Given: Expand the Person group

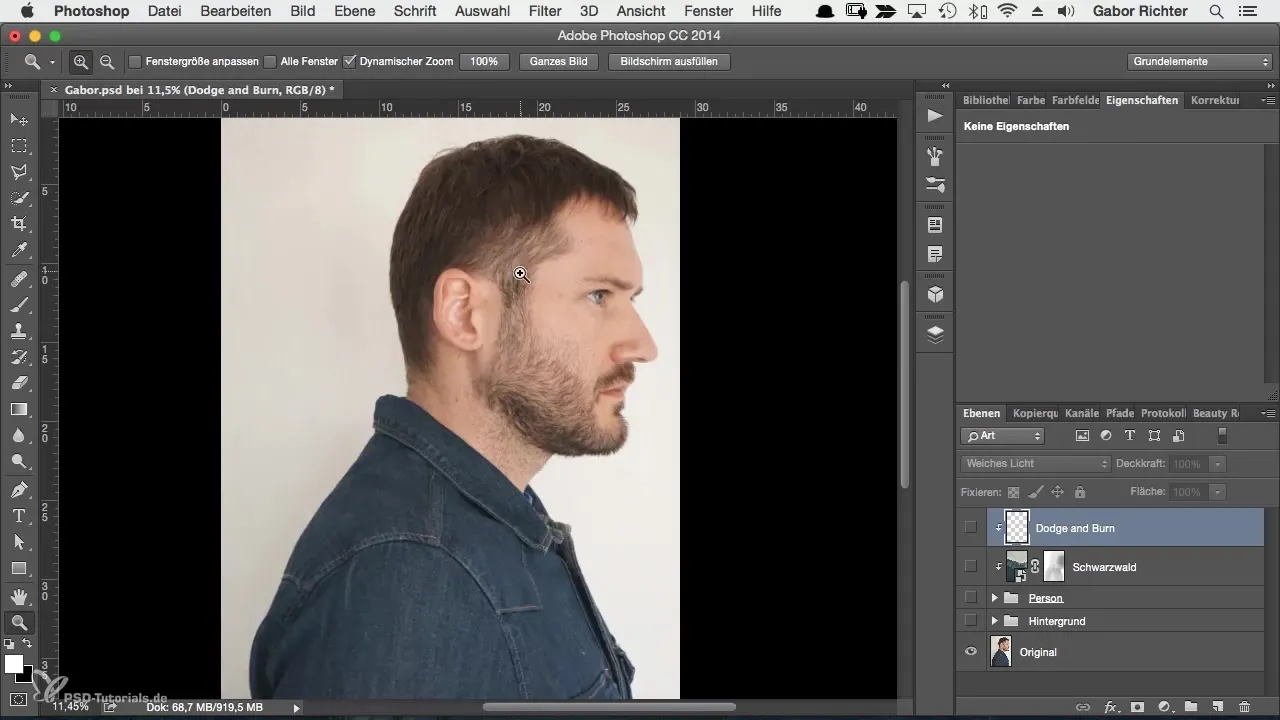Looking at the screenshot, I should pyautogui.click(x=994, y=598).
